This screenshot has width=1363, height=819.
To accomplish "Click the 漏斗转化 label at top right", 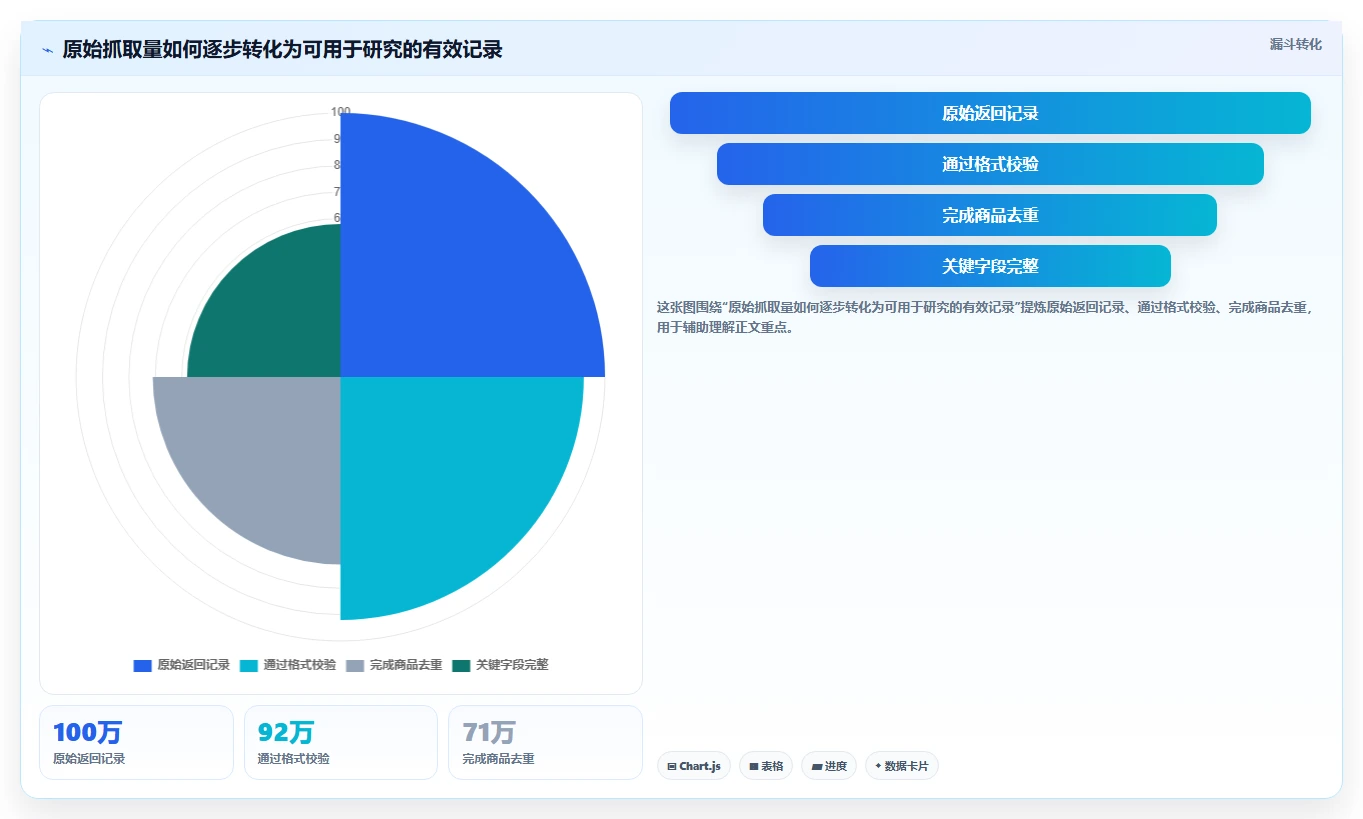I will point(1295,44).
